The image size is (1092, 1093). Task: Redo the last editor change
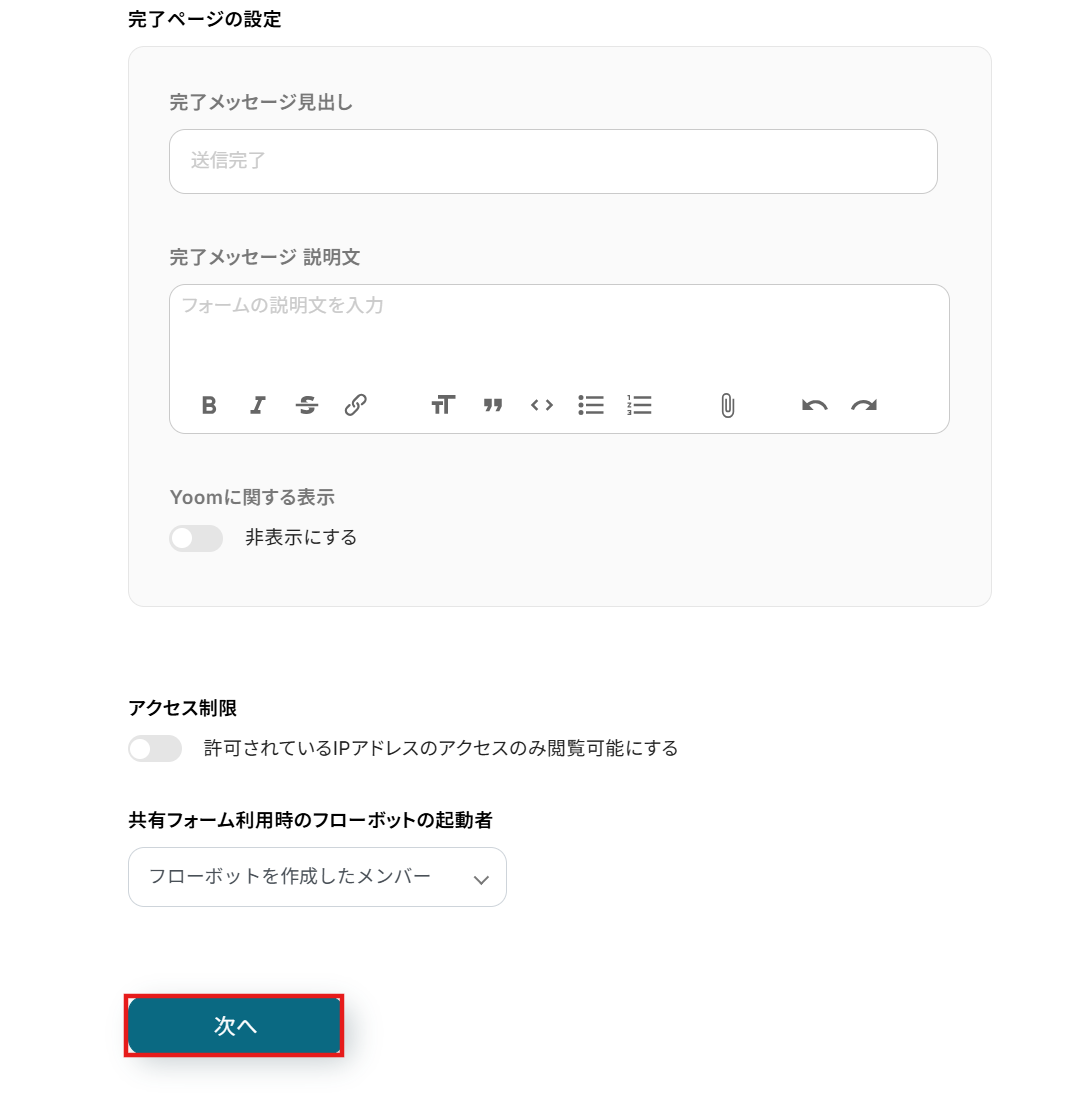[864, 405]
